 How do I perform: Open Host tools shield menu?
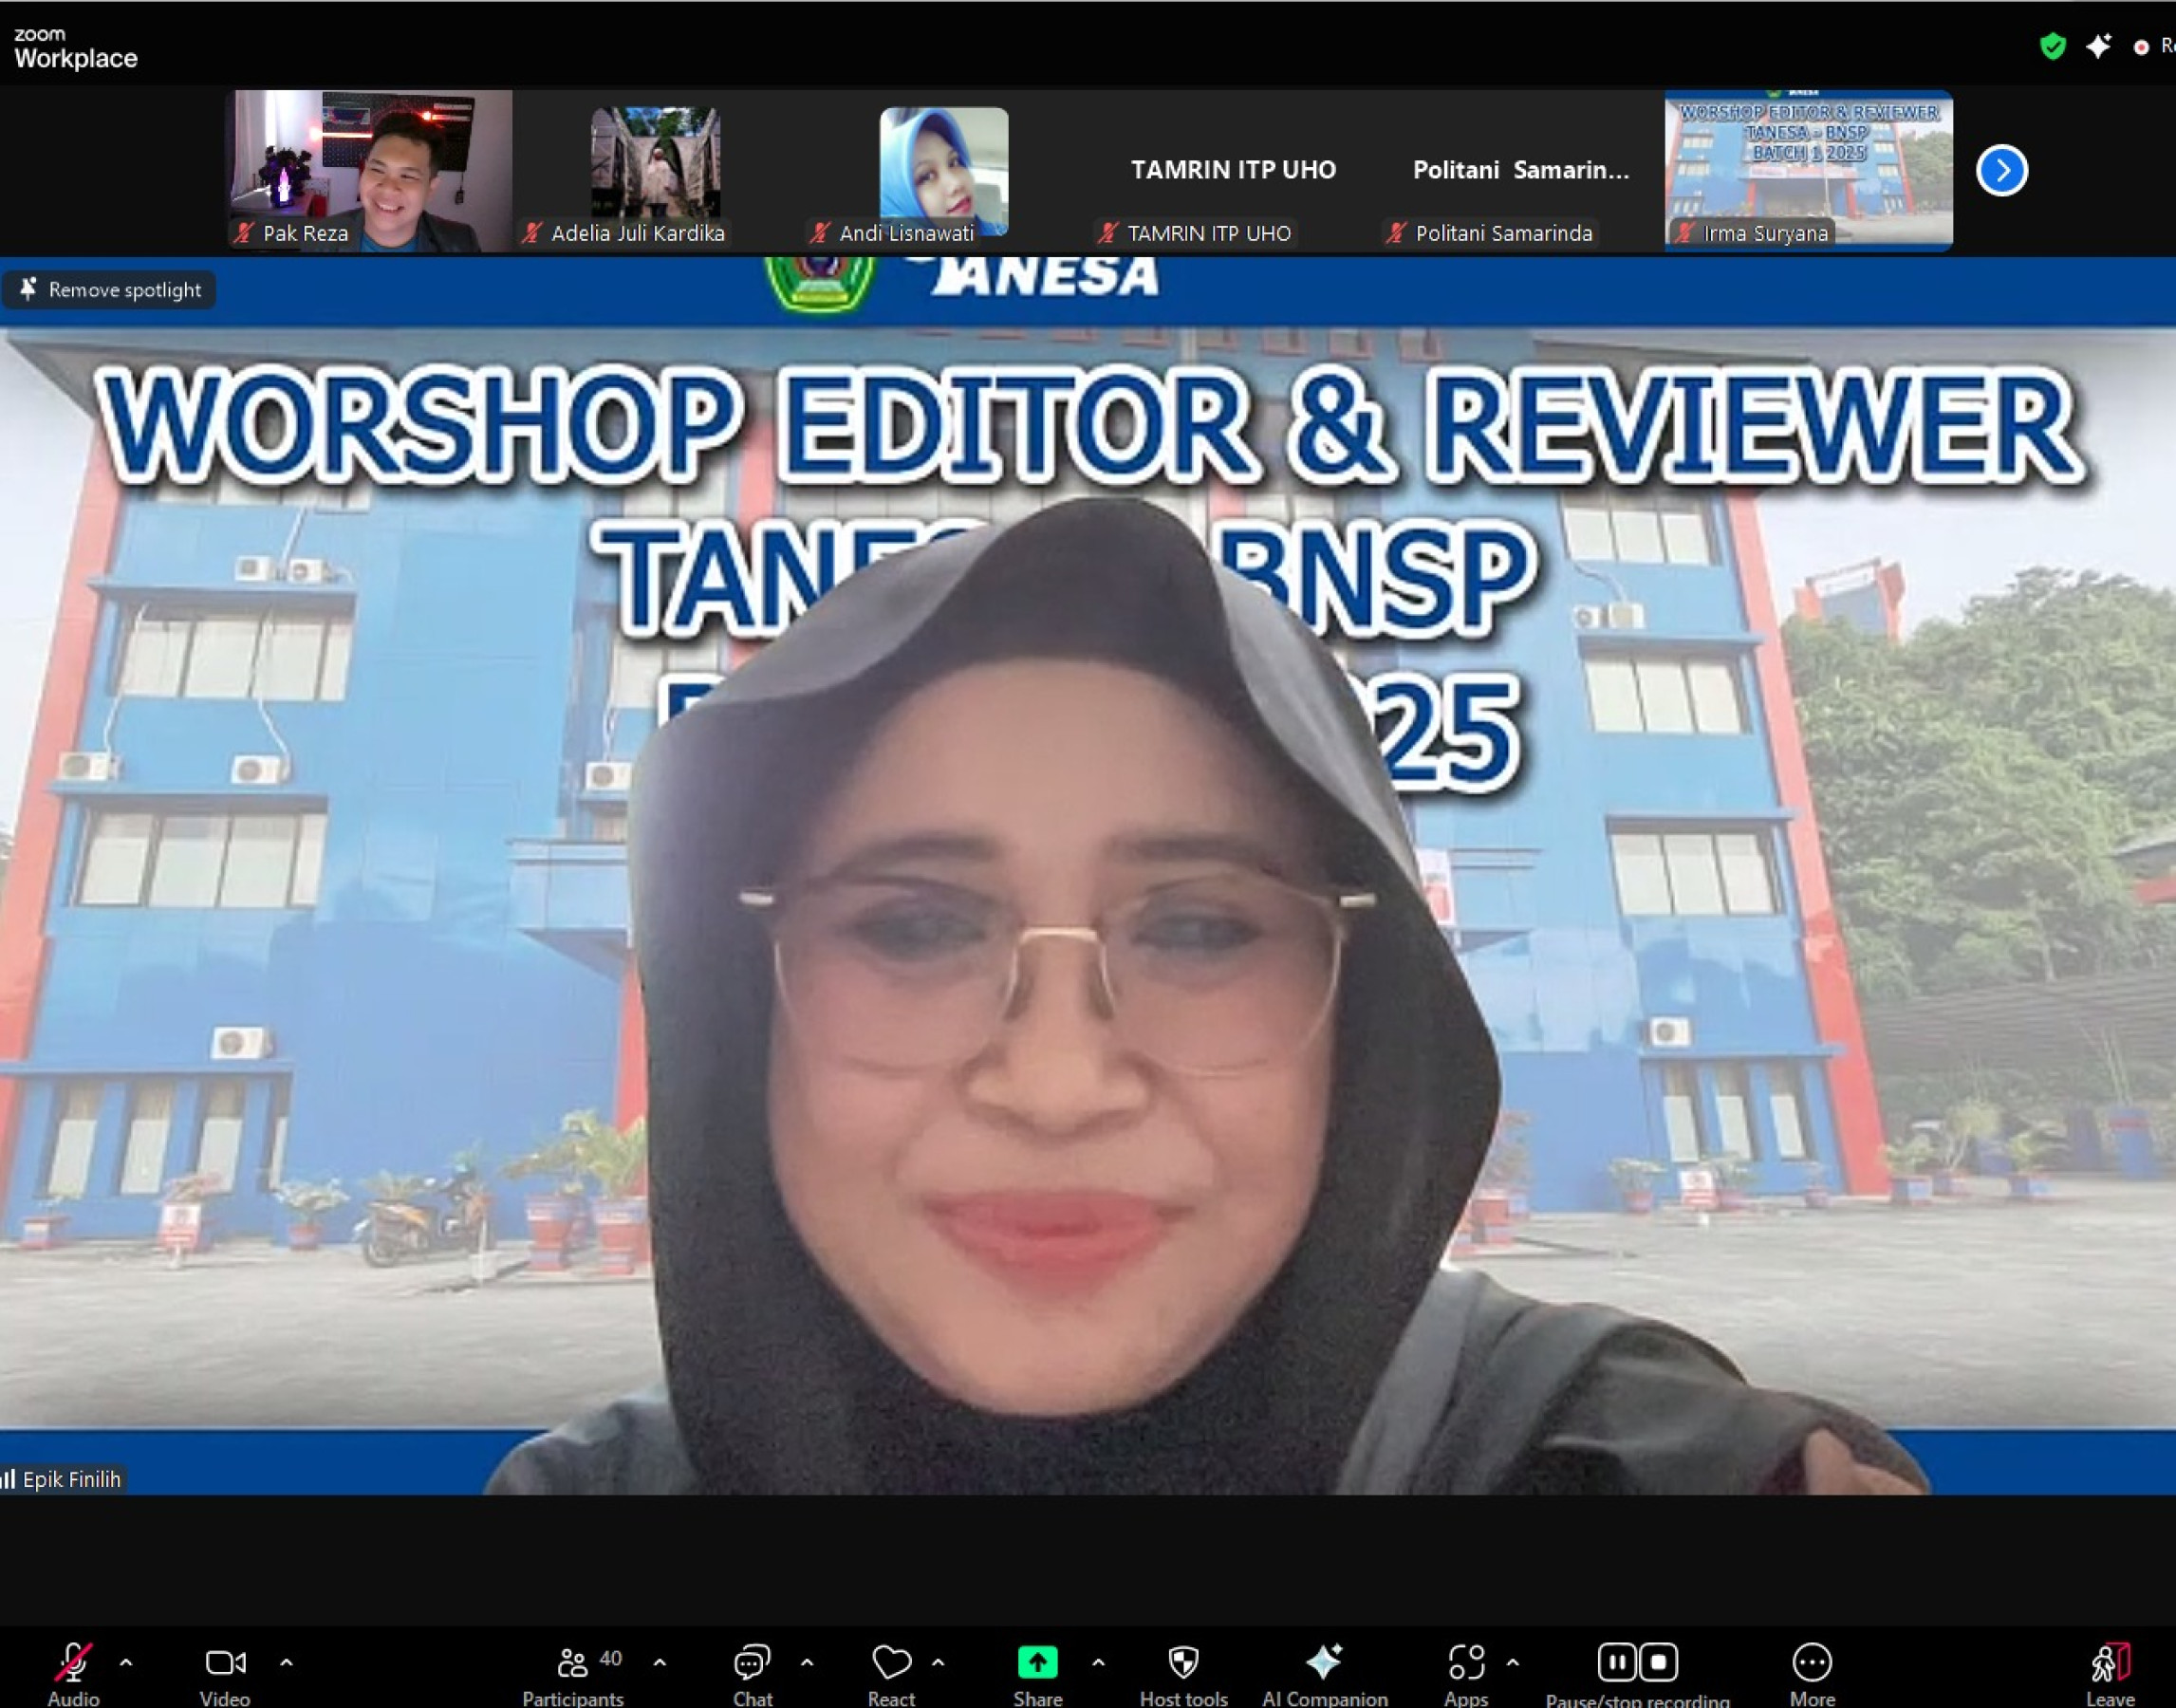(1184, 1662)
